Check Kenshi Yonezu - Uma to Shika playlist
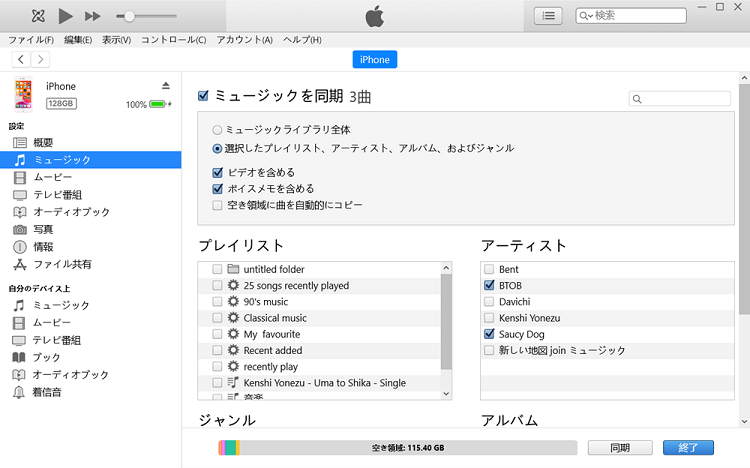750x468 pixels. [x=217, y=383]
